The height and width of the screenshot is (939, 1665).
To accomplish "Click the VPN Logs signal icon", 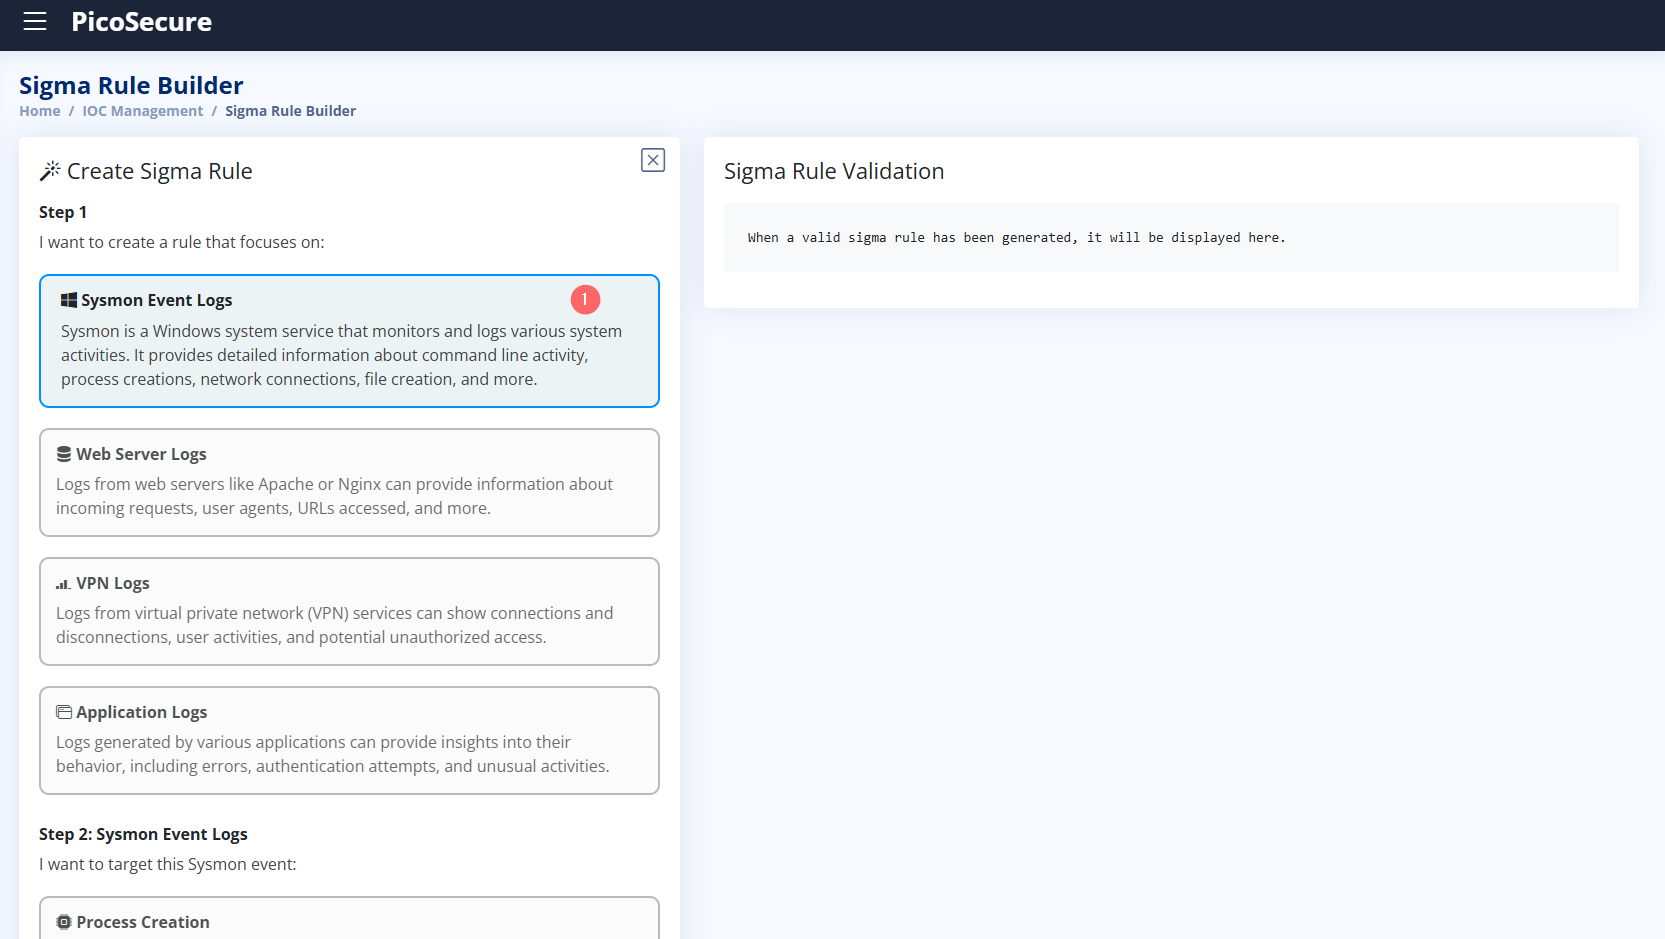I will tap(63, 584).
